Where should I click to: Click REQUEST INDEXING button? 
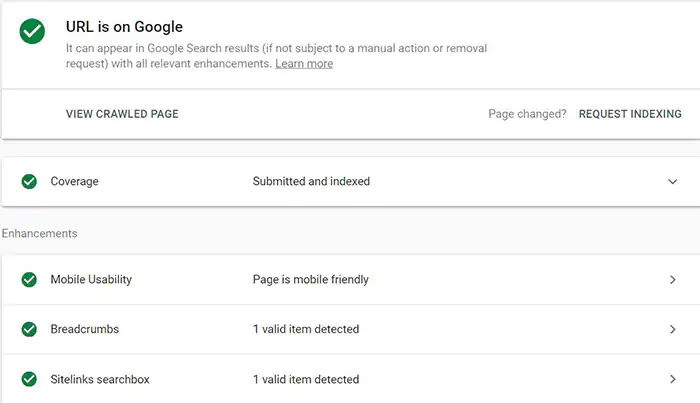pos(630,114)
